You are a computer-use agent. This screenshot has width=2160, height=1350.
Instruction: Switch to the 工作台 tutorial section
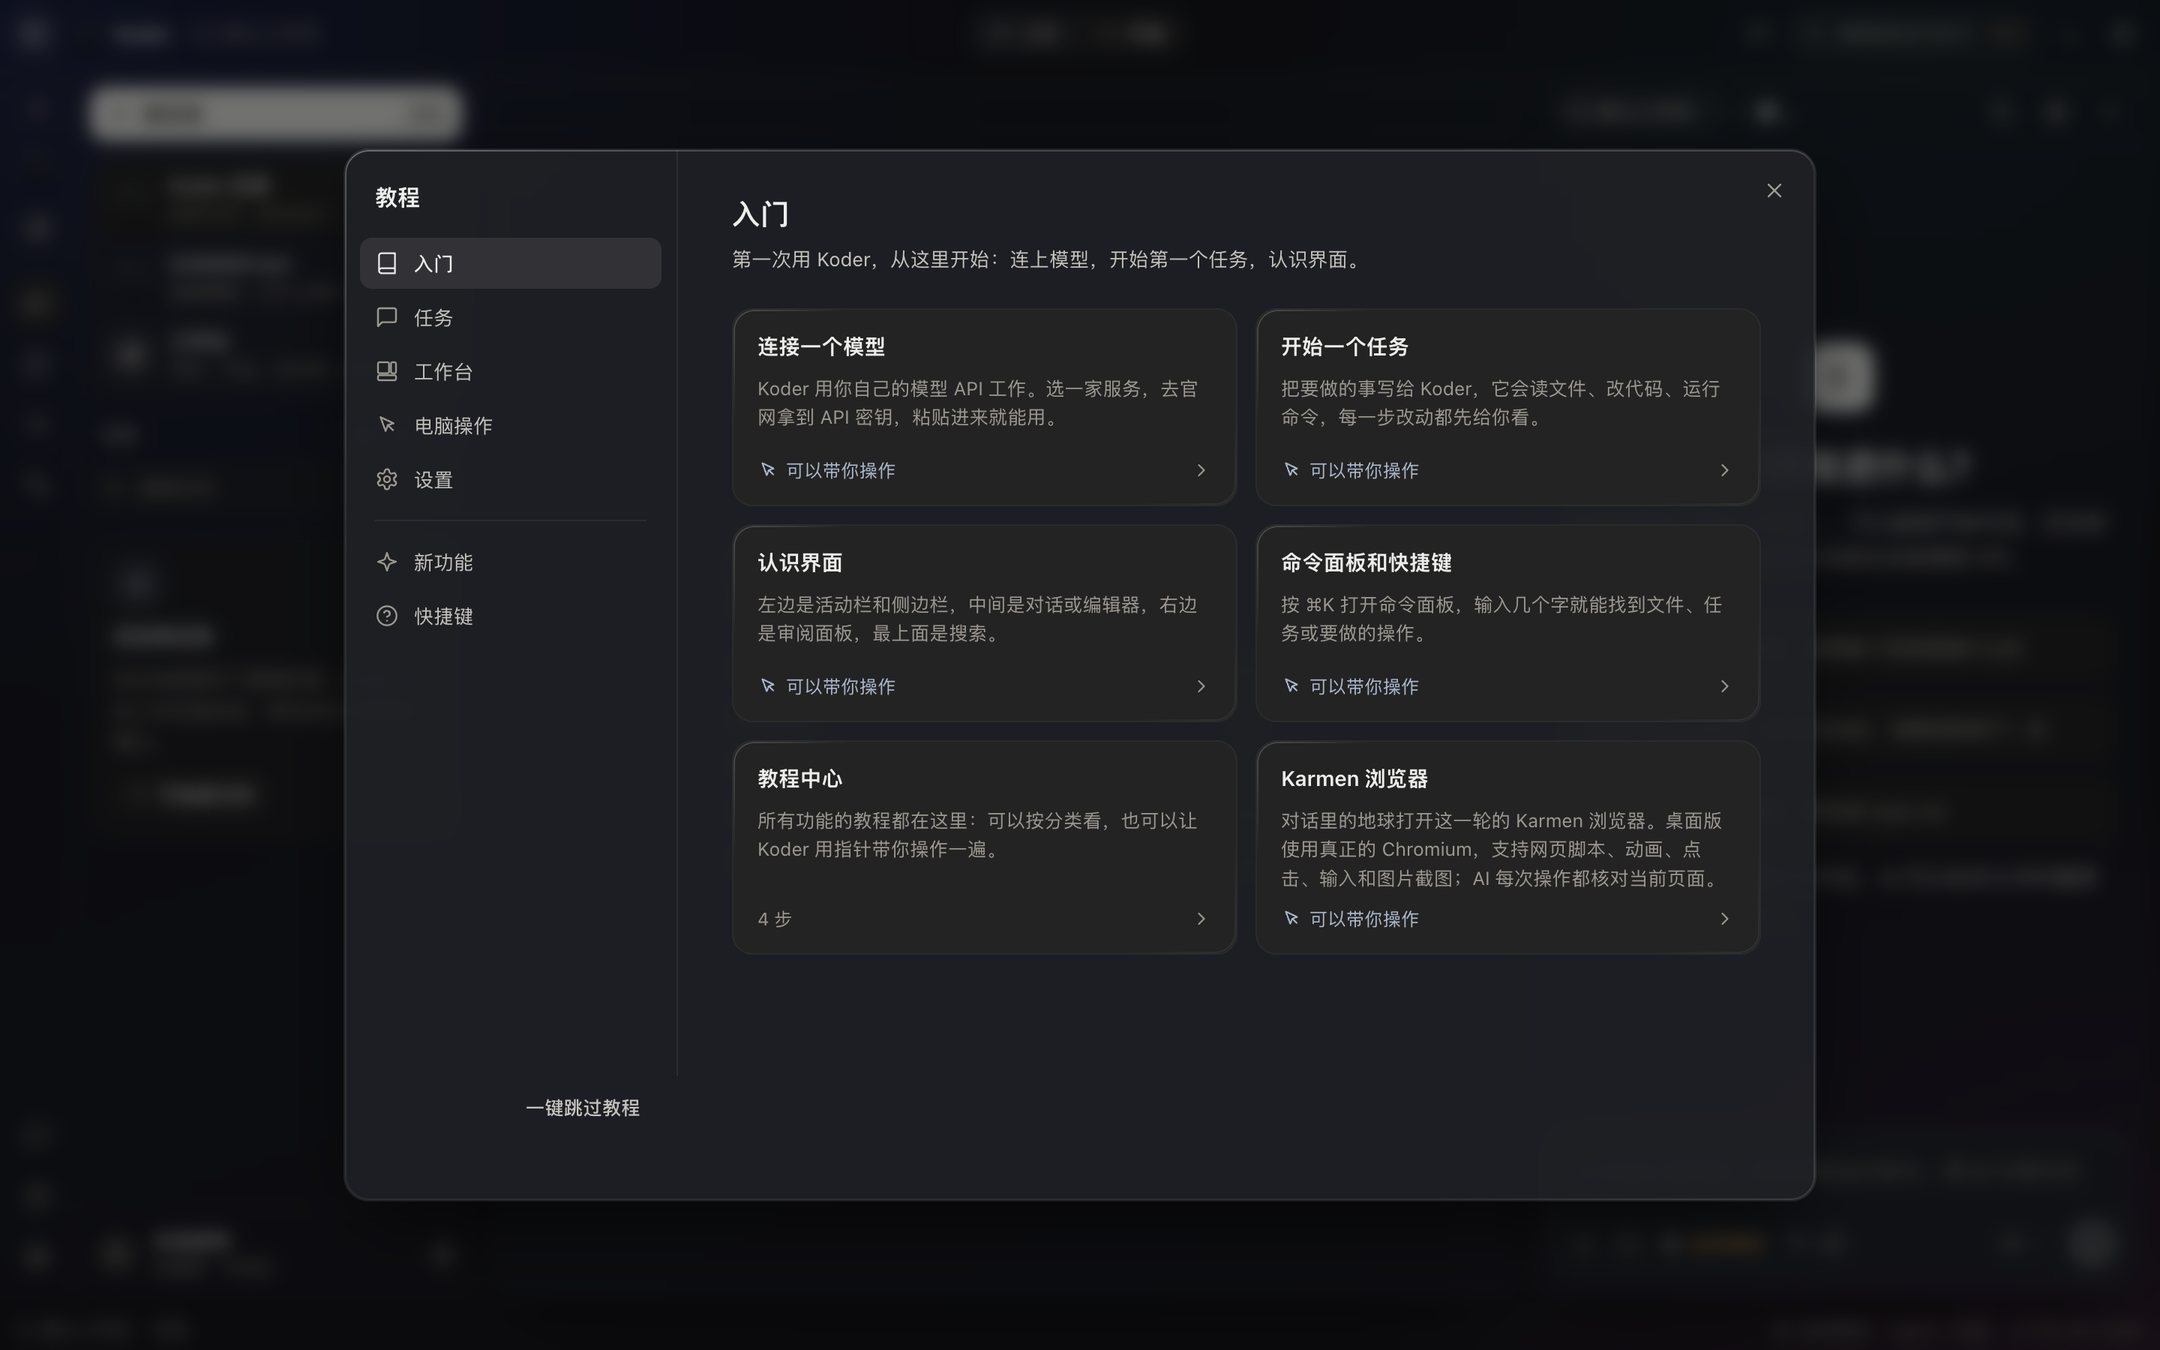coord(510,371)
